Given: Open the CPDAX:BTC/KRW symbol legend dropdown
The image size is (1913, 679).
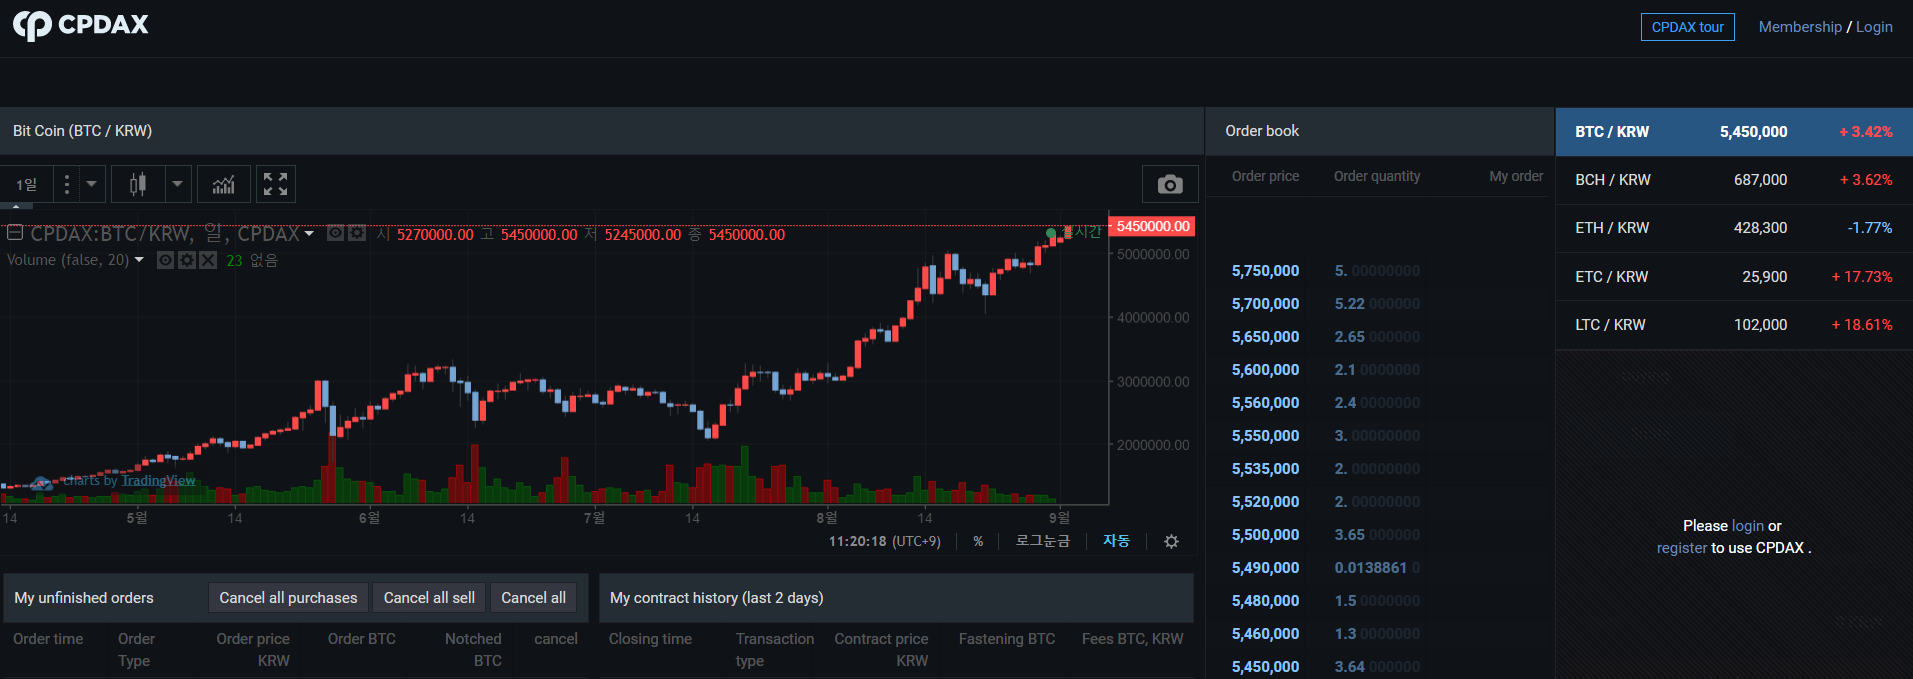Looking at the screenshot, I should coord(309,234).
